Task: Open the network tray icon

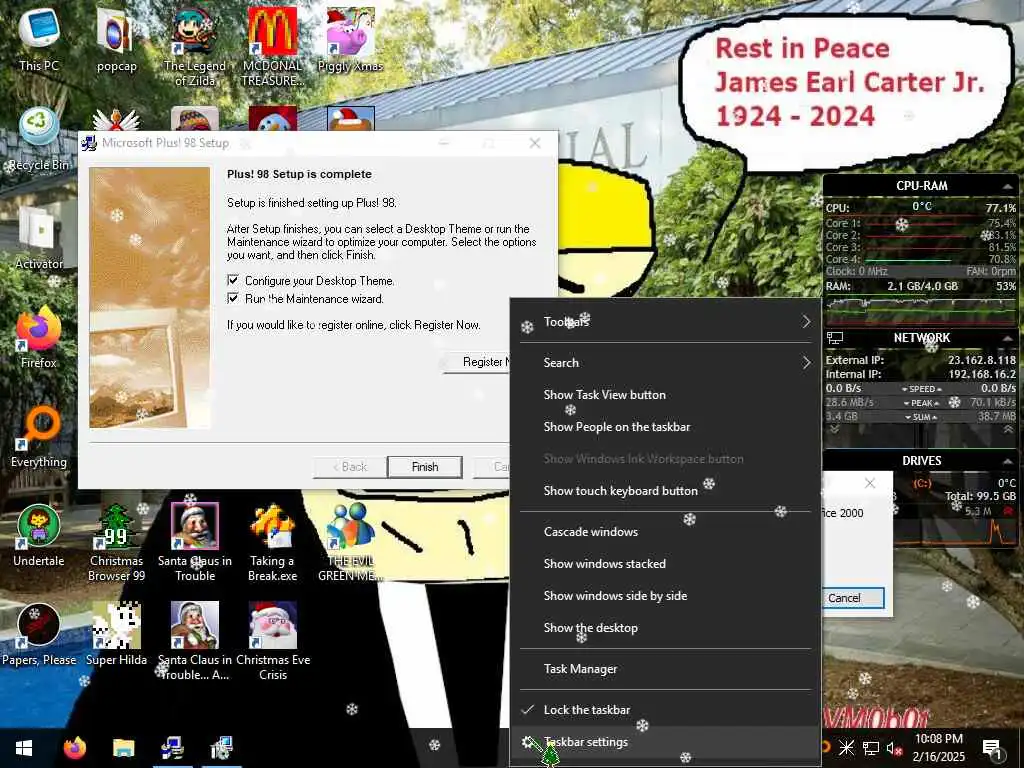Action: point(871,748)
